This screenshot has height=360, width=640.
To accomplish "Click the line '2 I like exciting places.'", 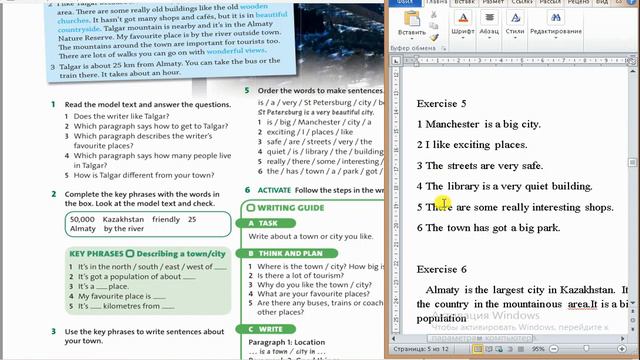I will (472, 145).
